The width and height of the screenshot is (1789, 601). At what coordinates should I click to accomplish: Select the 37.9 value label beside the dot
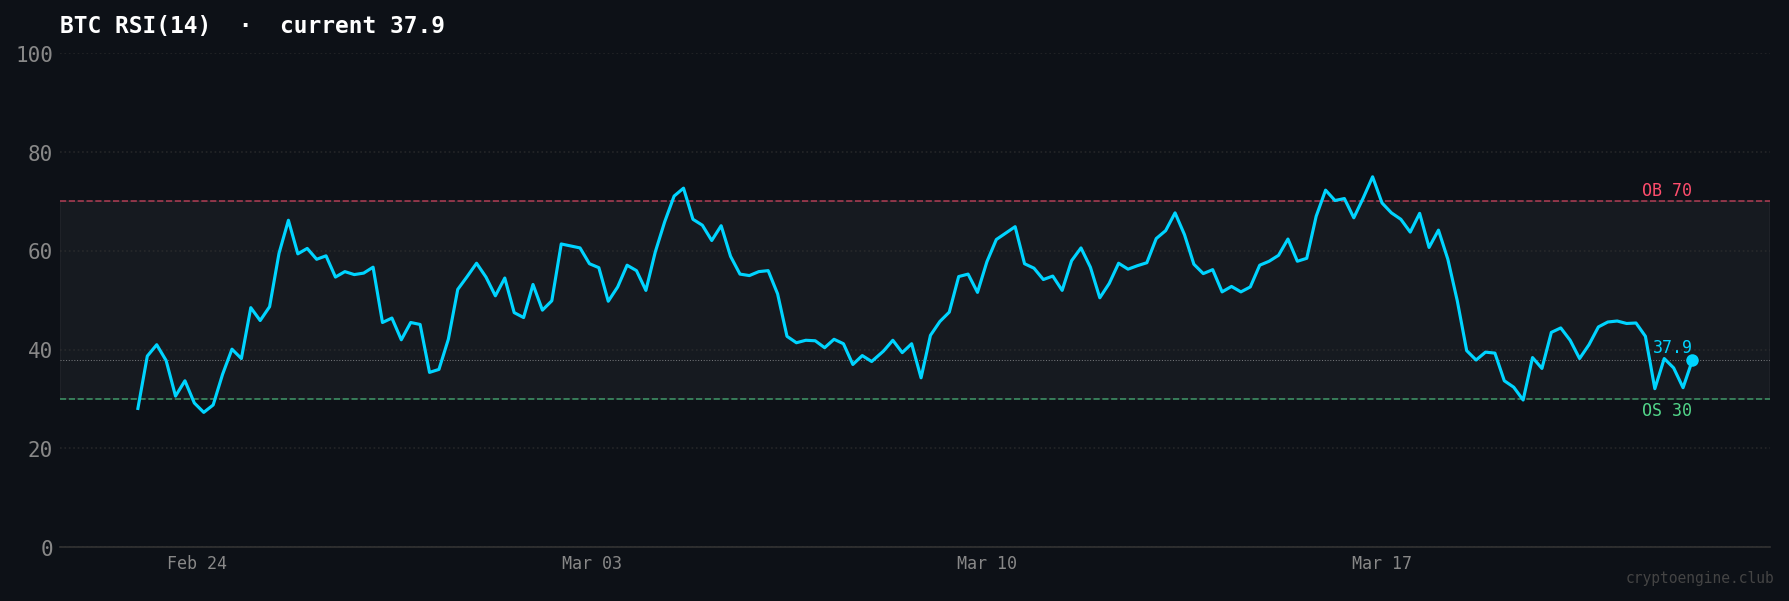1671,347
